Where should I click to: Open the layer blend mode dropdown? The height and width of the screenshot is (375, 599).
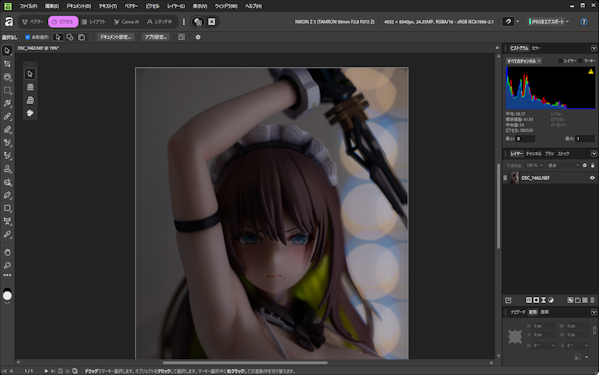pos(563,165)
